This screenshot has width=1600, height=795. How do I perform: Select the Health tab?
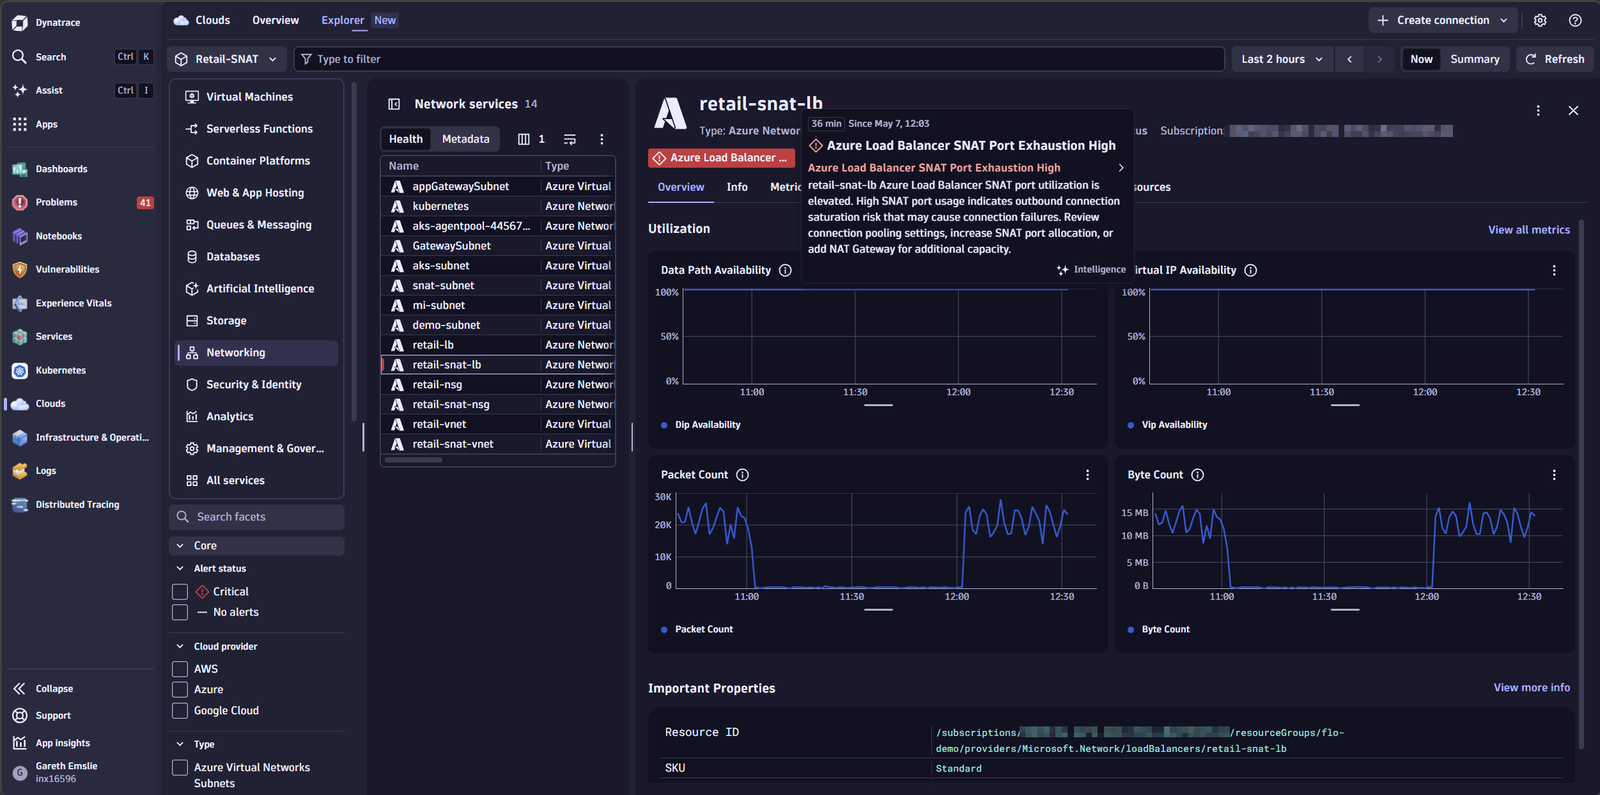click(406, 139)
